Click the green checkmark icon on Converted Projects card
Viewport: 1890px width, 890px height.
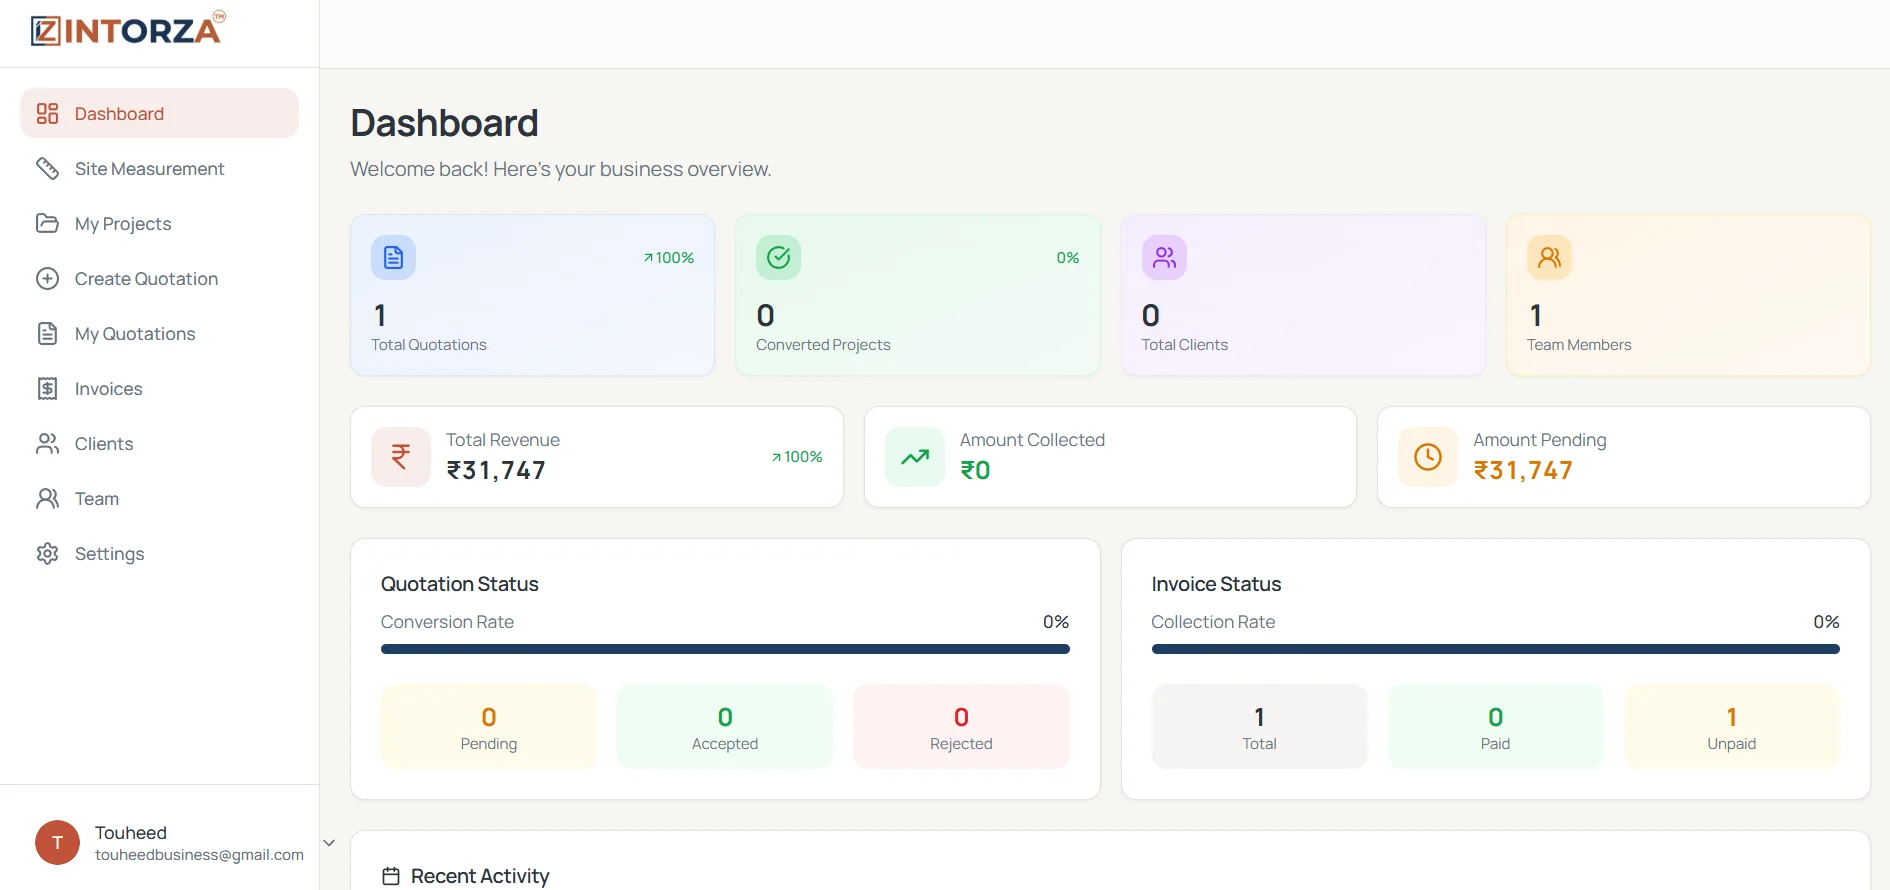[x=778, y=258]
